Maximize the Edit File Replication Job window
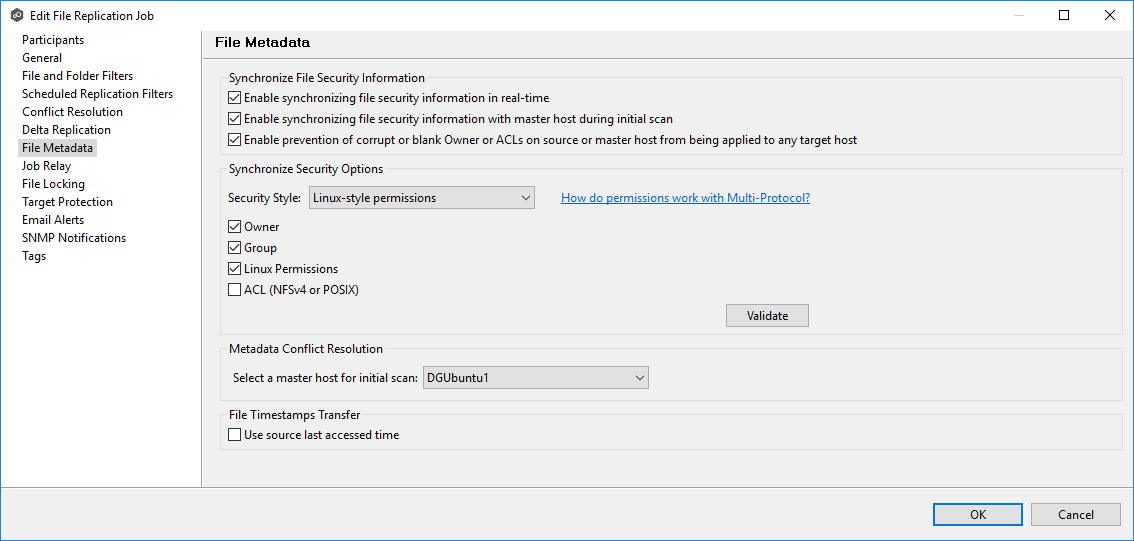 [x=1064, y=16]
